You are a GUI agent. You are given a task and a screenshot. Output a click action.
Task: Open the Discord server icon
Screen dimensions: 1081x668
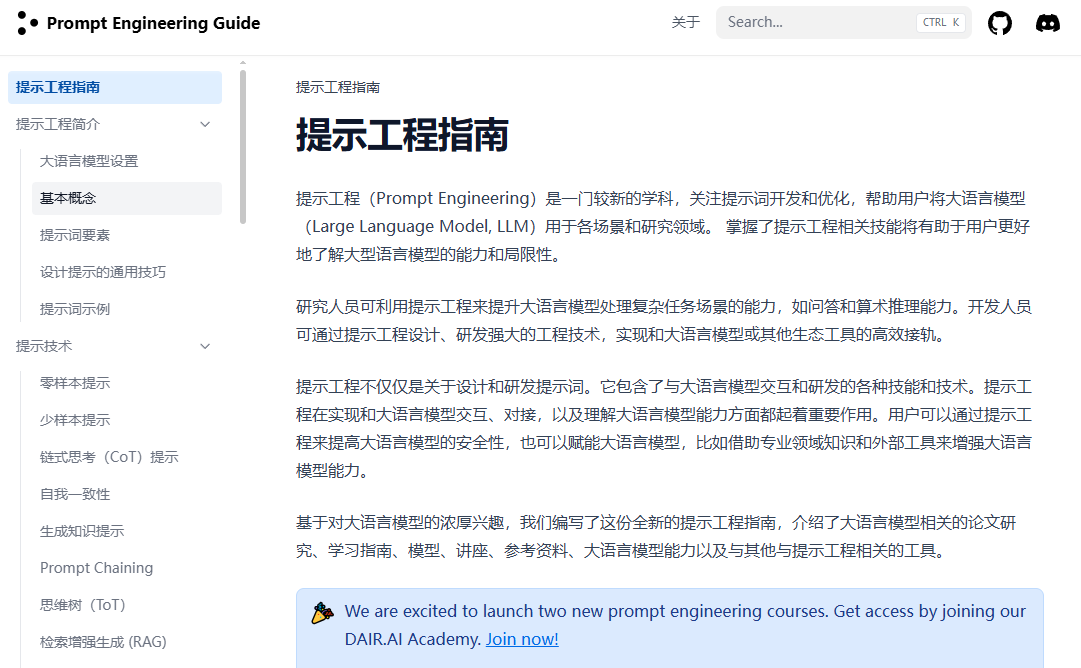click(1047, 23)
